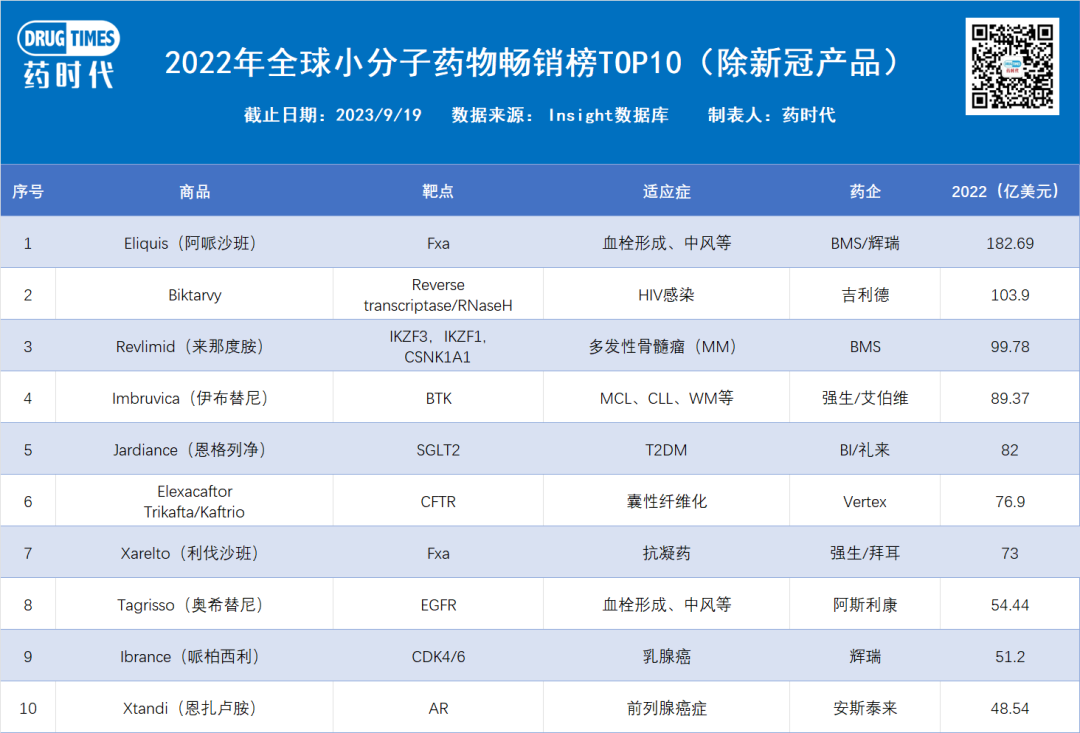Click the DRUG TIMES 药时代 logo
Screen dimensions: 1080x733
point(68,55)
